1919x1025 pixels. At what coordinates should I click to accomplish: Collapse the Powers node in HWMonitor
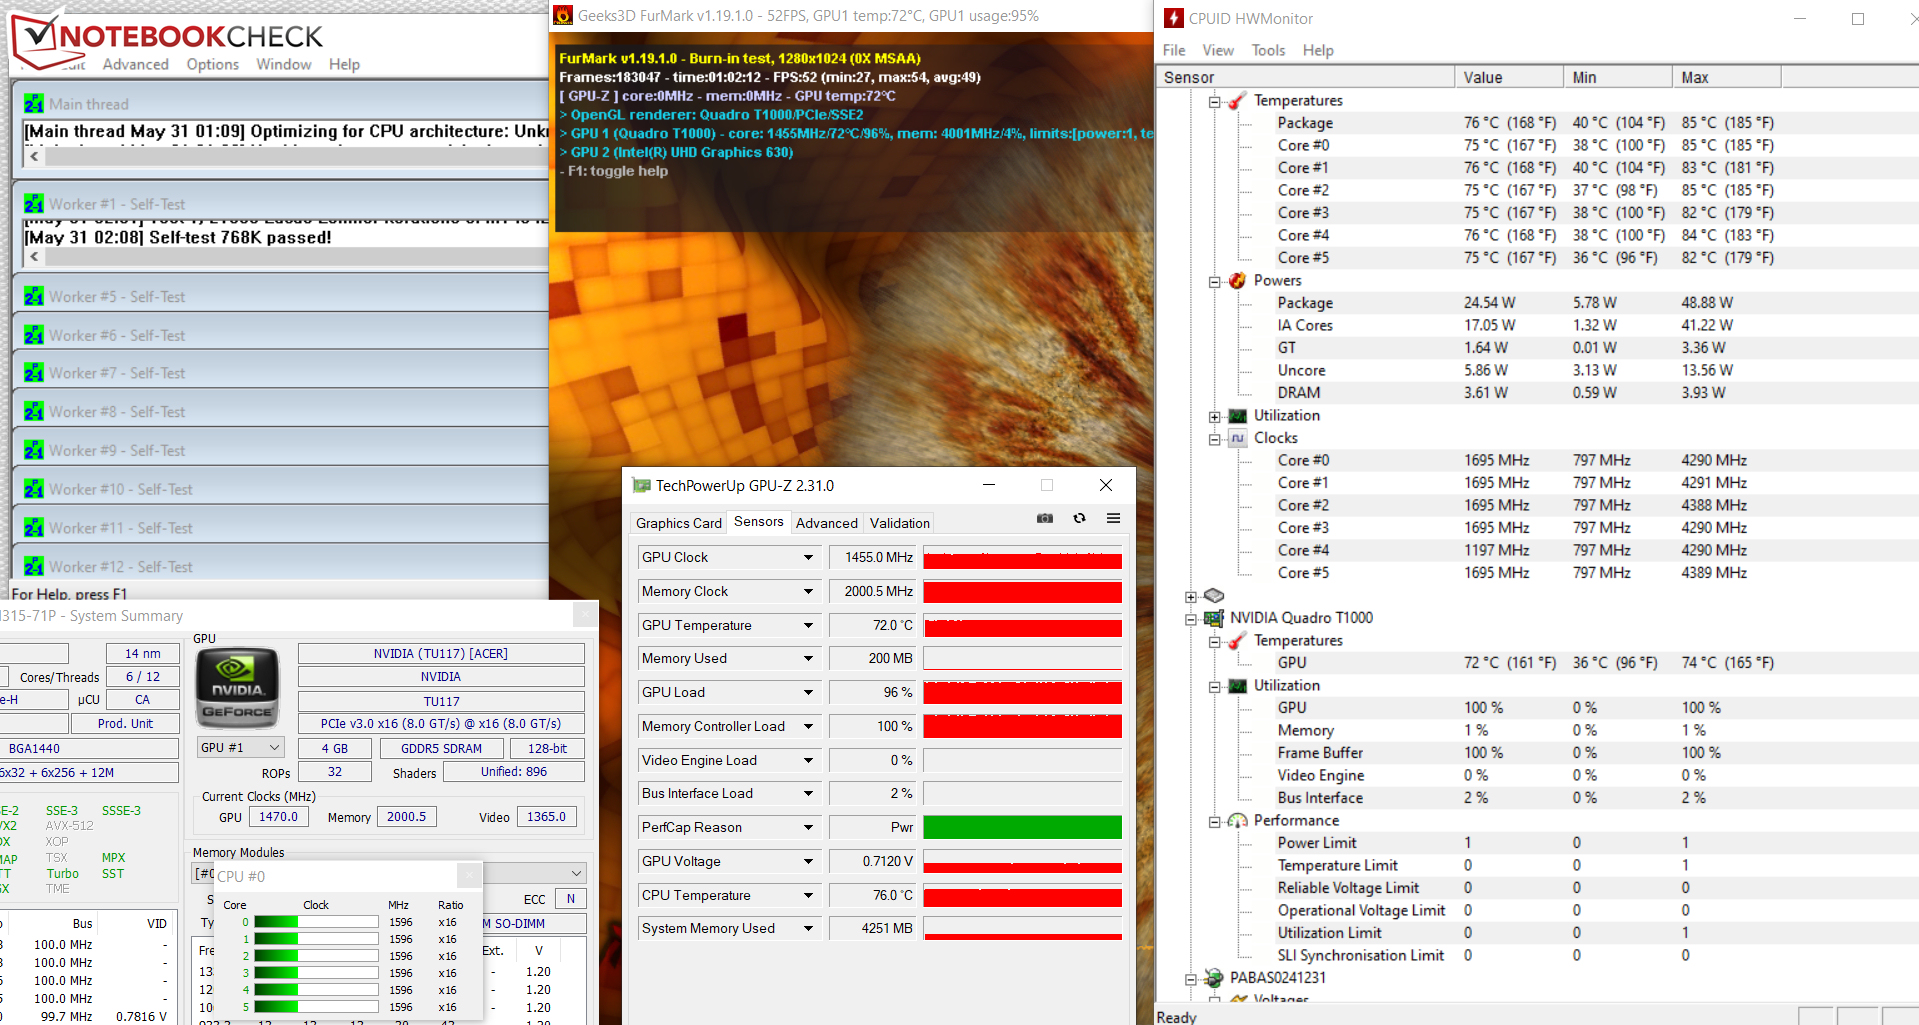1214,281
